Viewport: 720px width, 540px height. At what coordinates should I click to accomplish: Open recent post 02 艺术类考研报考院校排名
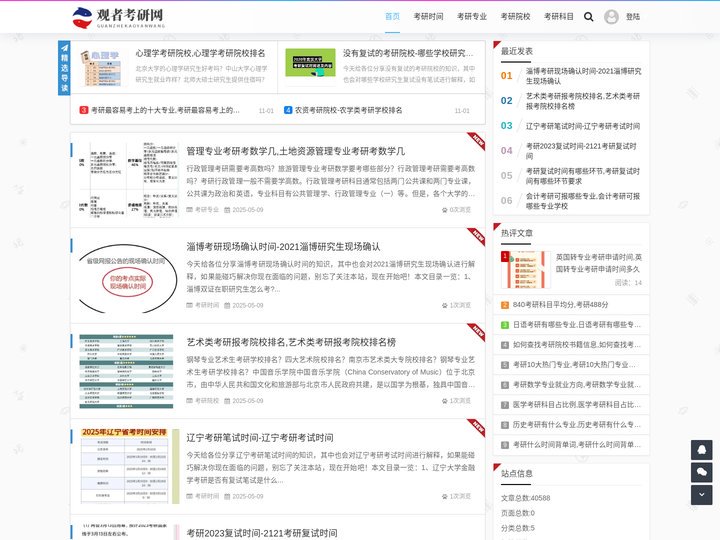pyautogui.click(x=583, y=101)
